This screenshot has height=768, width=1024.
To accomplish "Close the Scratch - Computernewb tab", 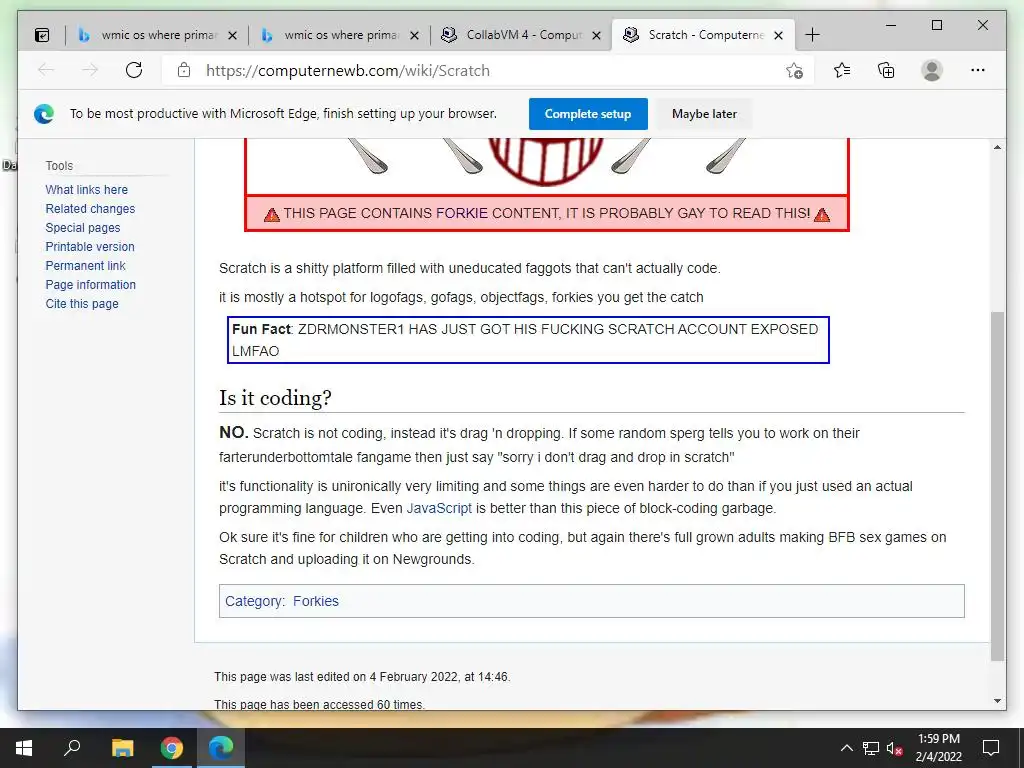I will click(778, 35).
